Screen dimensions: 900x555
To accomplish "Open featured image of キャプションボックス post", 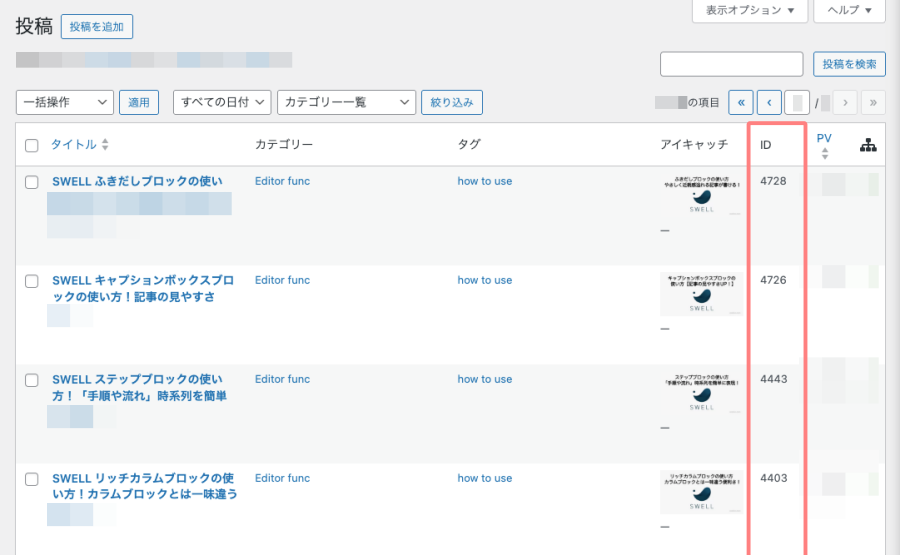I will click(x=701, y=293).
